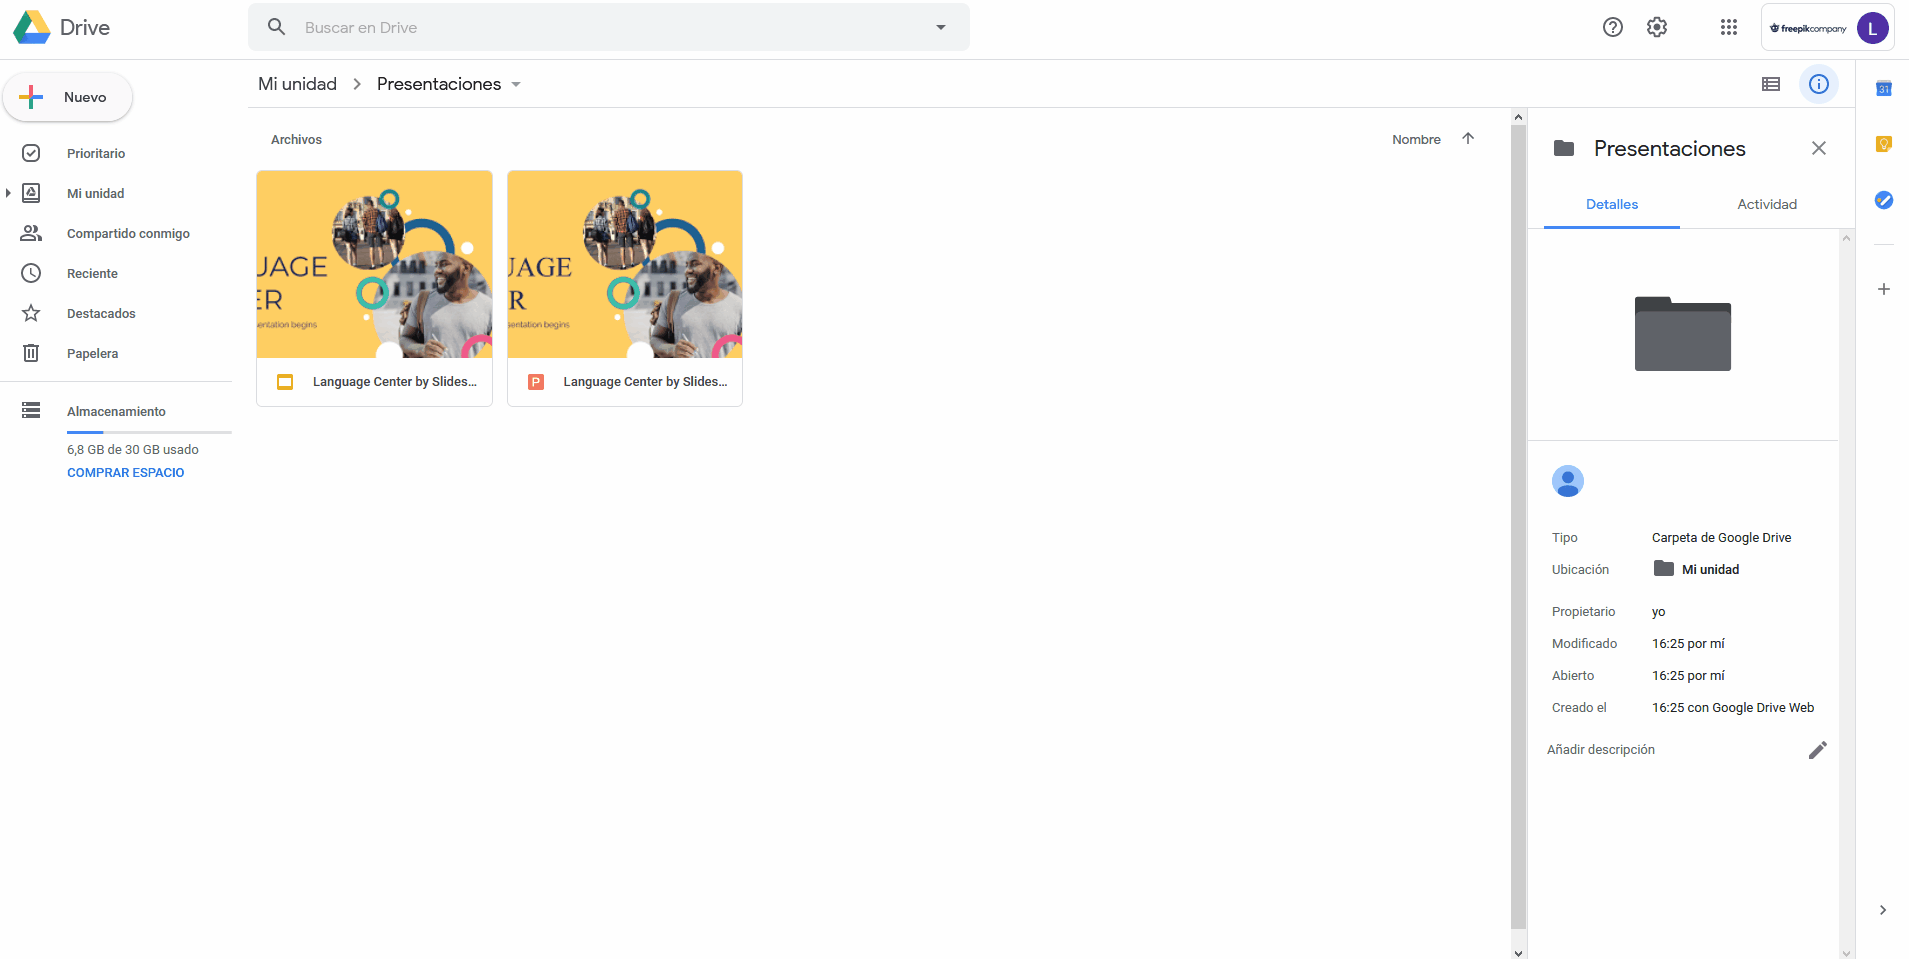The width and height of the screenshot is (1909, 959).
Task: Click the Nombre sort header
Action: pos(1416,139)
